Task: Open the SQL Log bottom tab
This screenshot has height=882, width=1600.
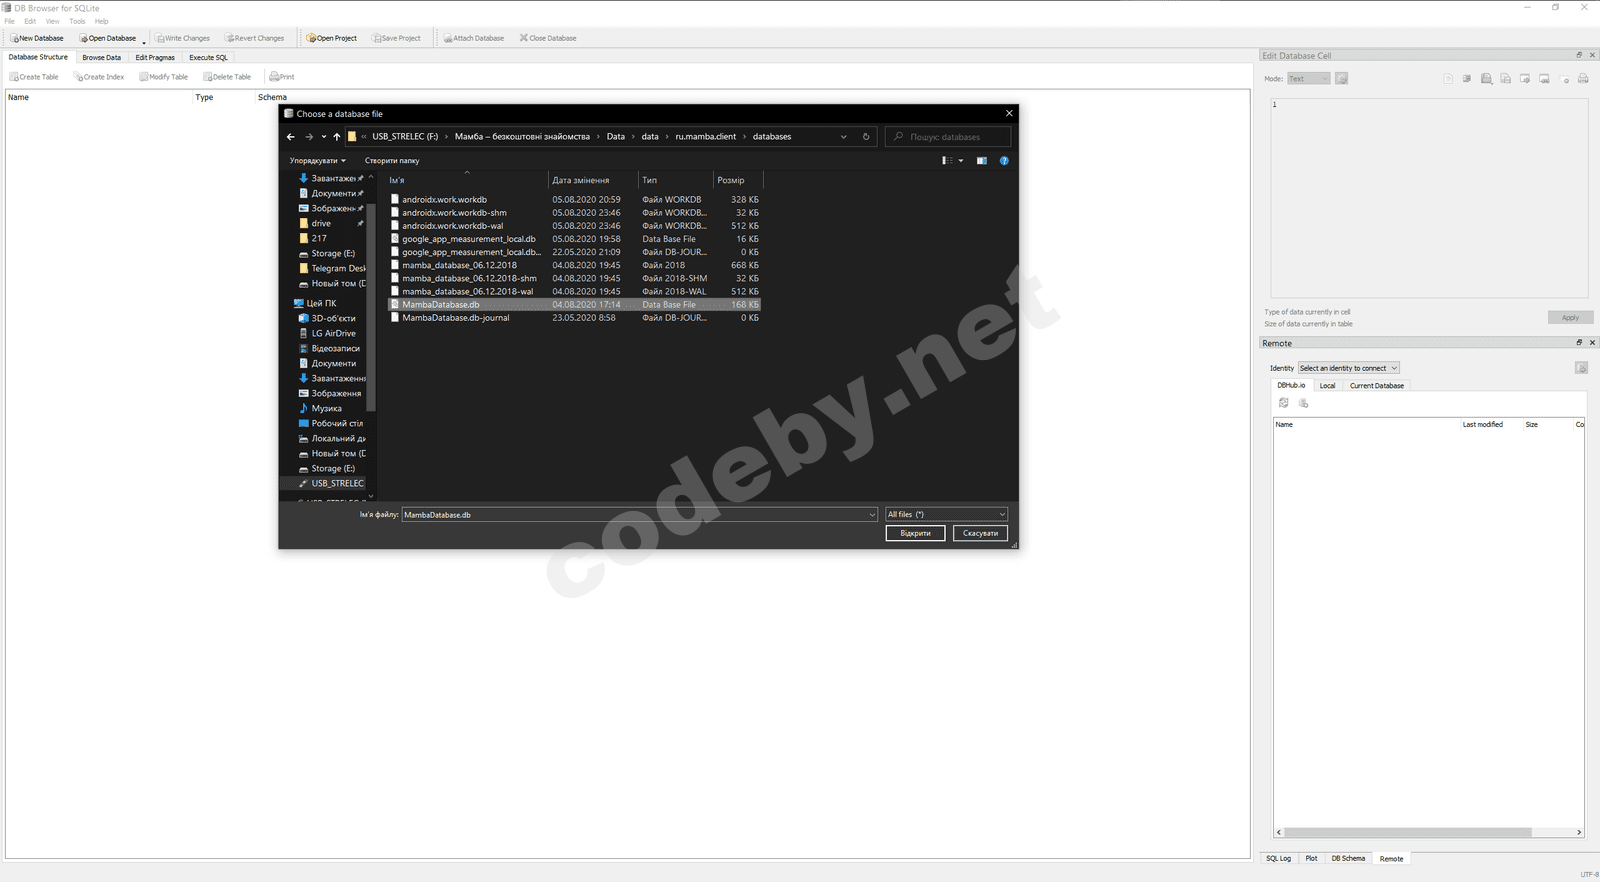Action: point(1278,859)
